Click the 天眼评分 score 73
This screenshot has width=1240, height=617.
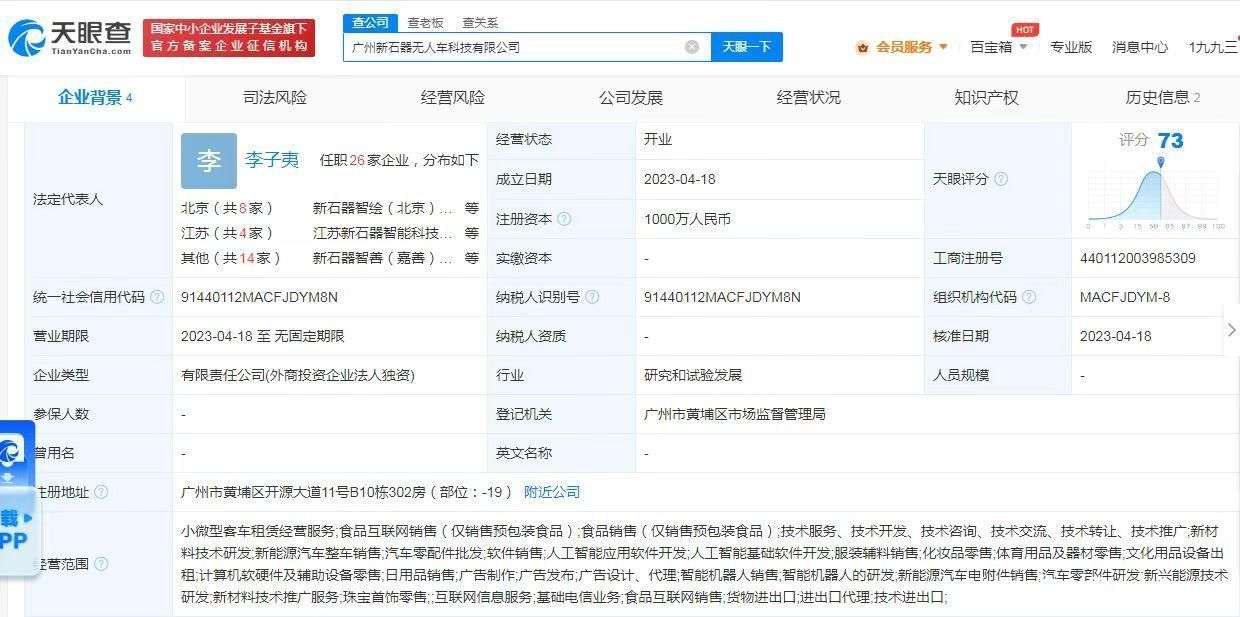point(1170,141)
